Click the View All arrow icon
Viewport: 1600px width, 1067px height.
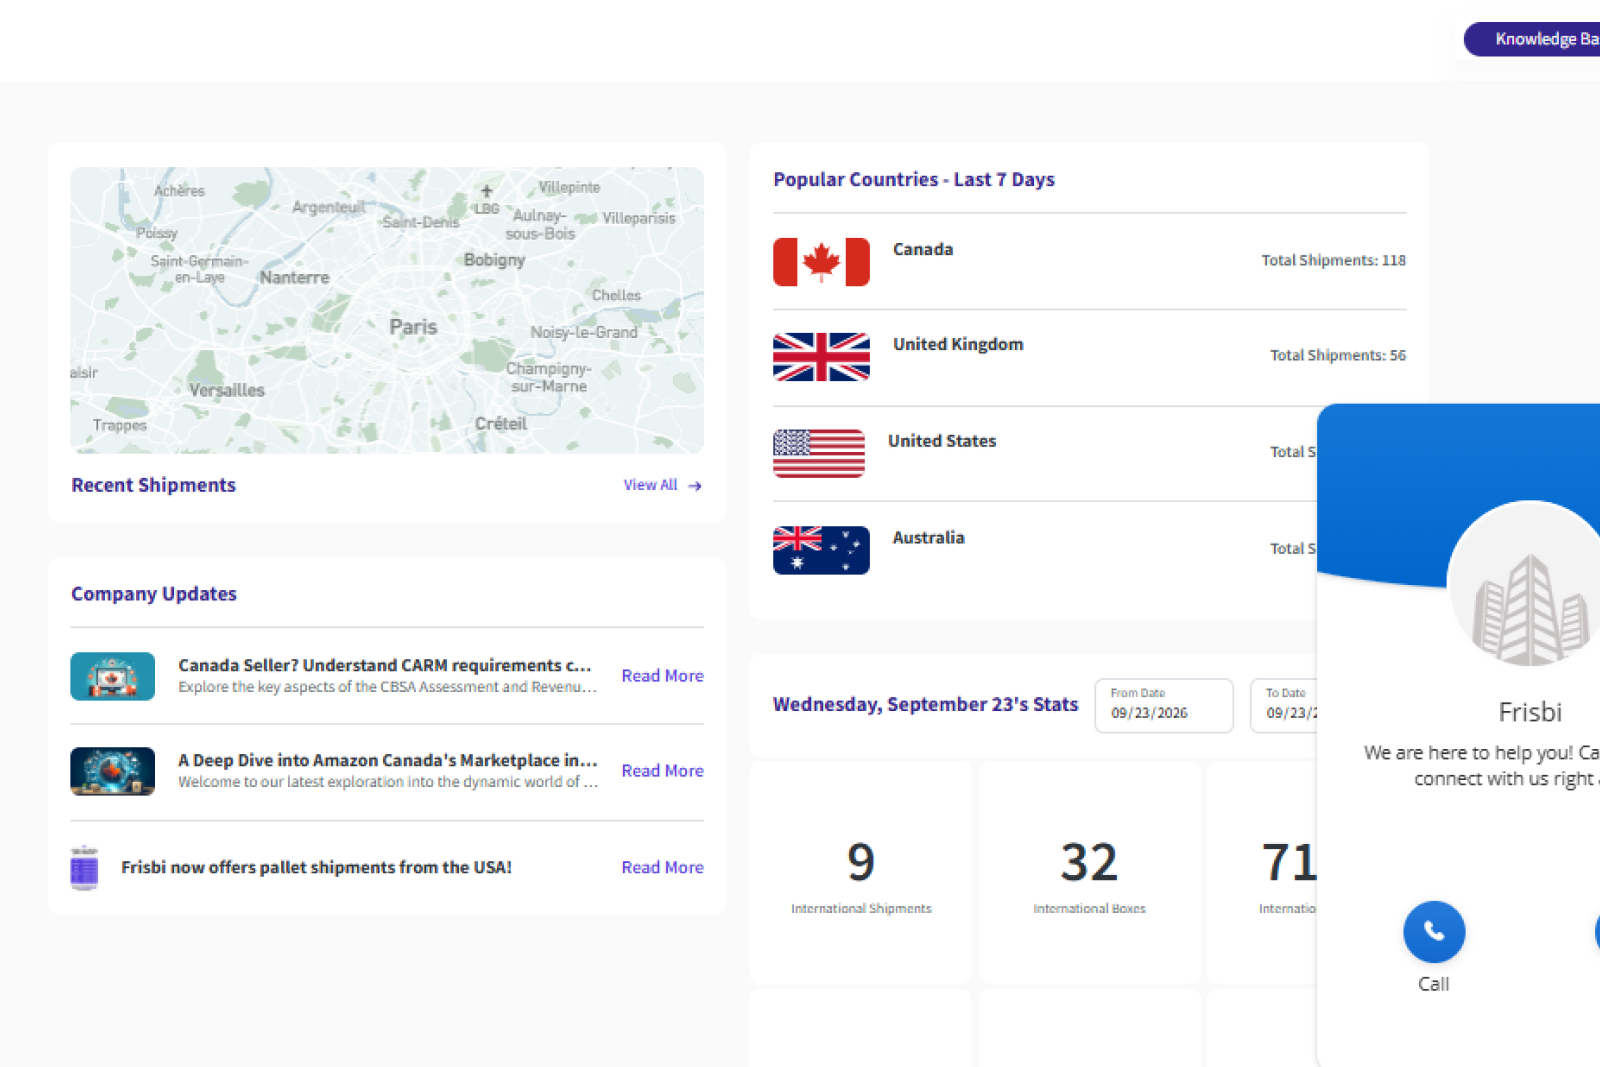pyautogui.click(x=695, y=486)
